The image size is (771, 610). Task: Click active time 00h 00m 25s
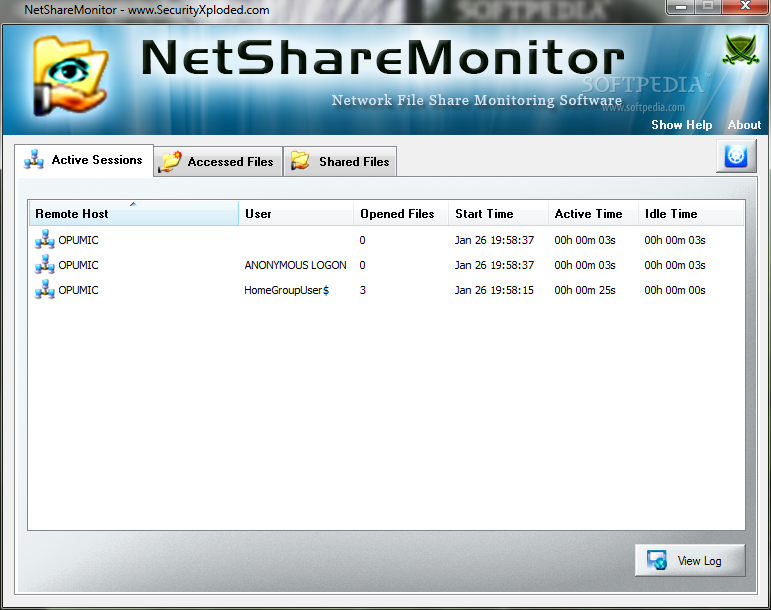tap(585, 290)
